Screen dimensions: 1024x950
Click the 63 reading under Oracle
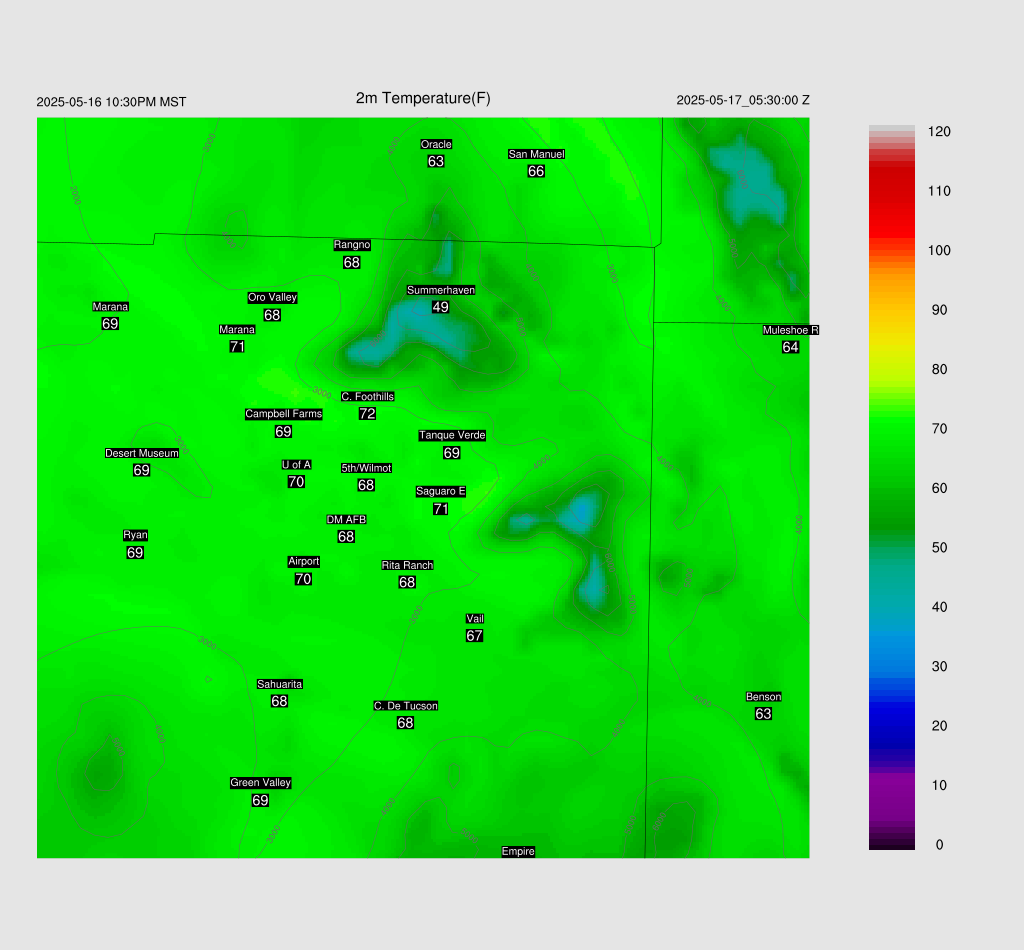tap(436, 161)
